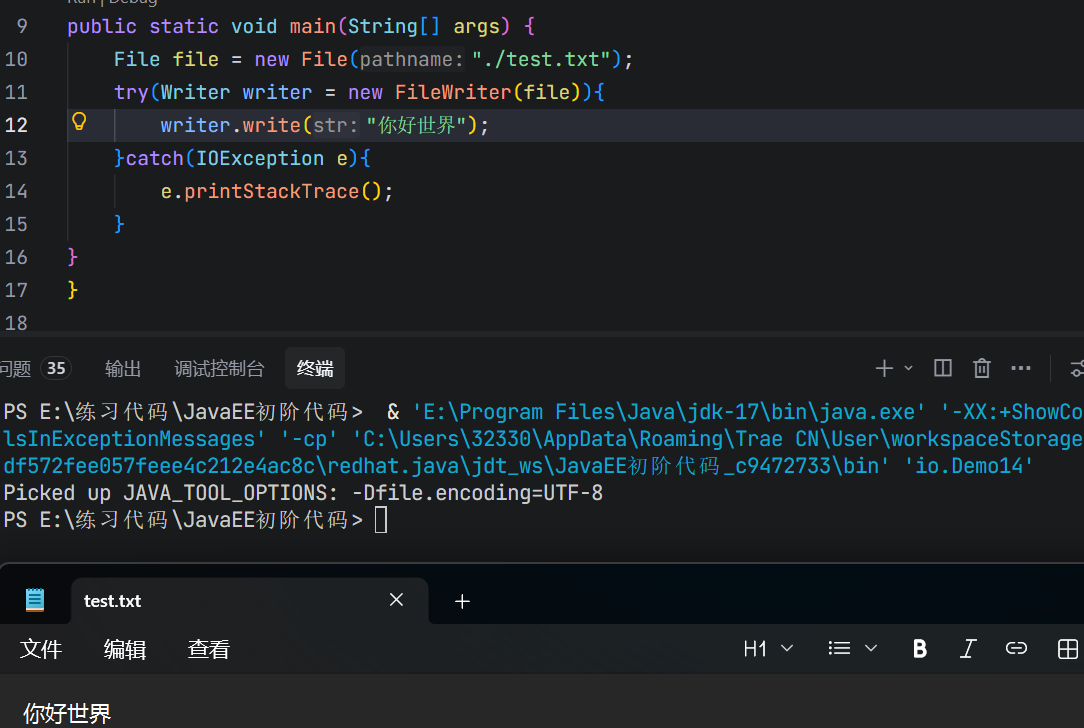Click the new terminal plus icon
Viewport: 1084px width, 728px height.
(x=884, y=368)
